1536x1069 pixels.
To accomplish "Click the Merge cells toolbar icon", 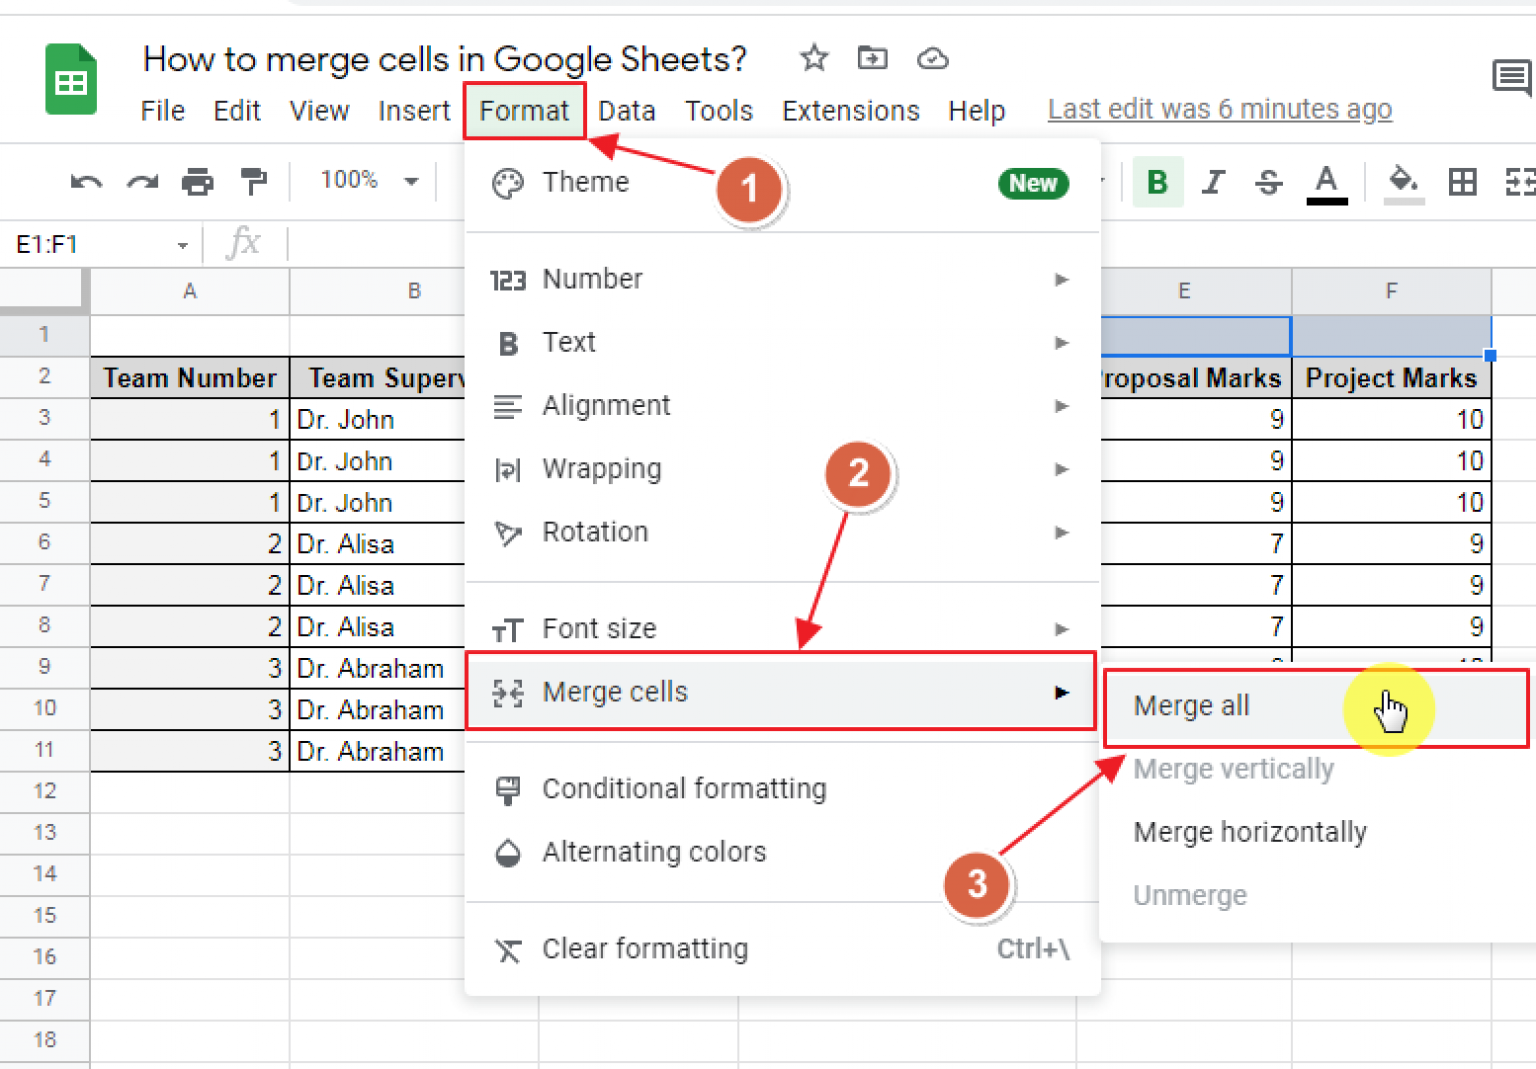I will 1519,182.
